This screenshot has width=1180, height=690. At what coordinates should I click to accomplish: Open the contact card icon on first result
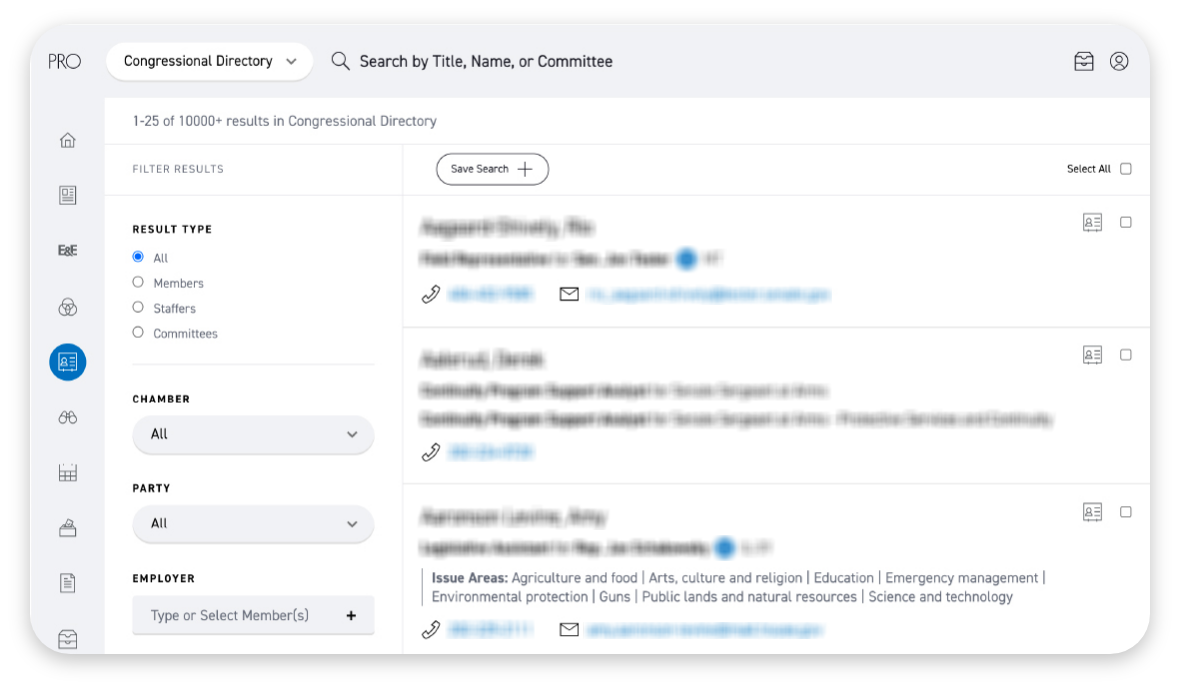click(x=1092, y=222)
